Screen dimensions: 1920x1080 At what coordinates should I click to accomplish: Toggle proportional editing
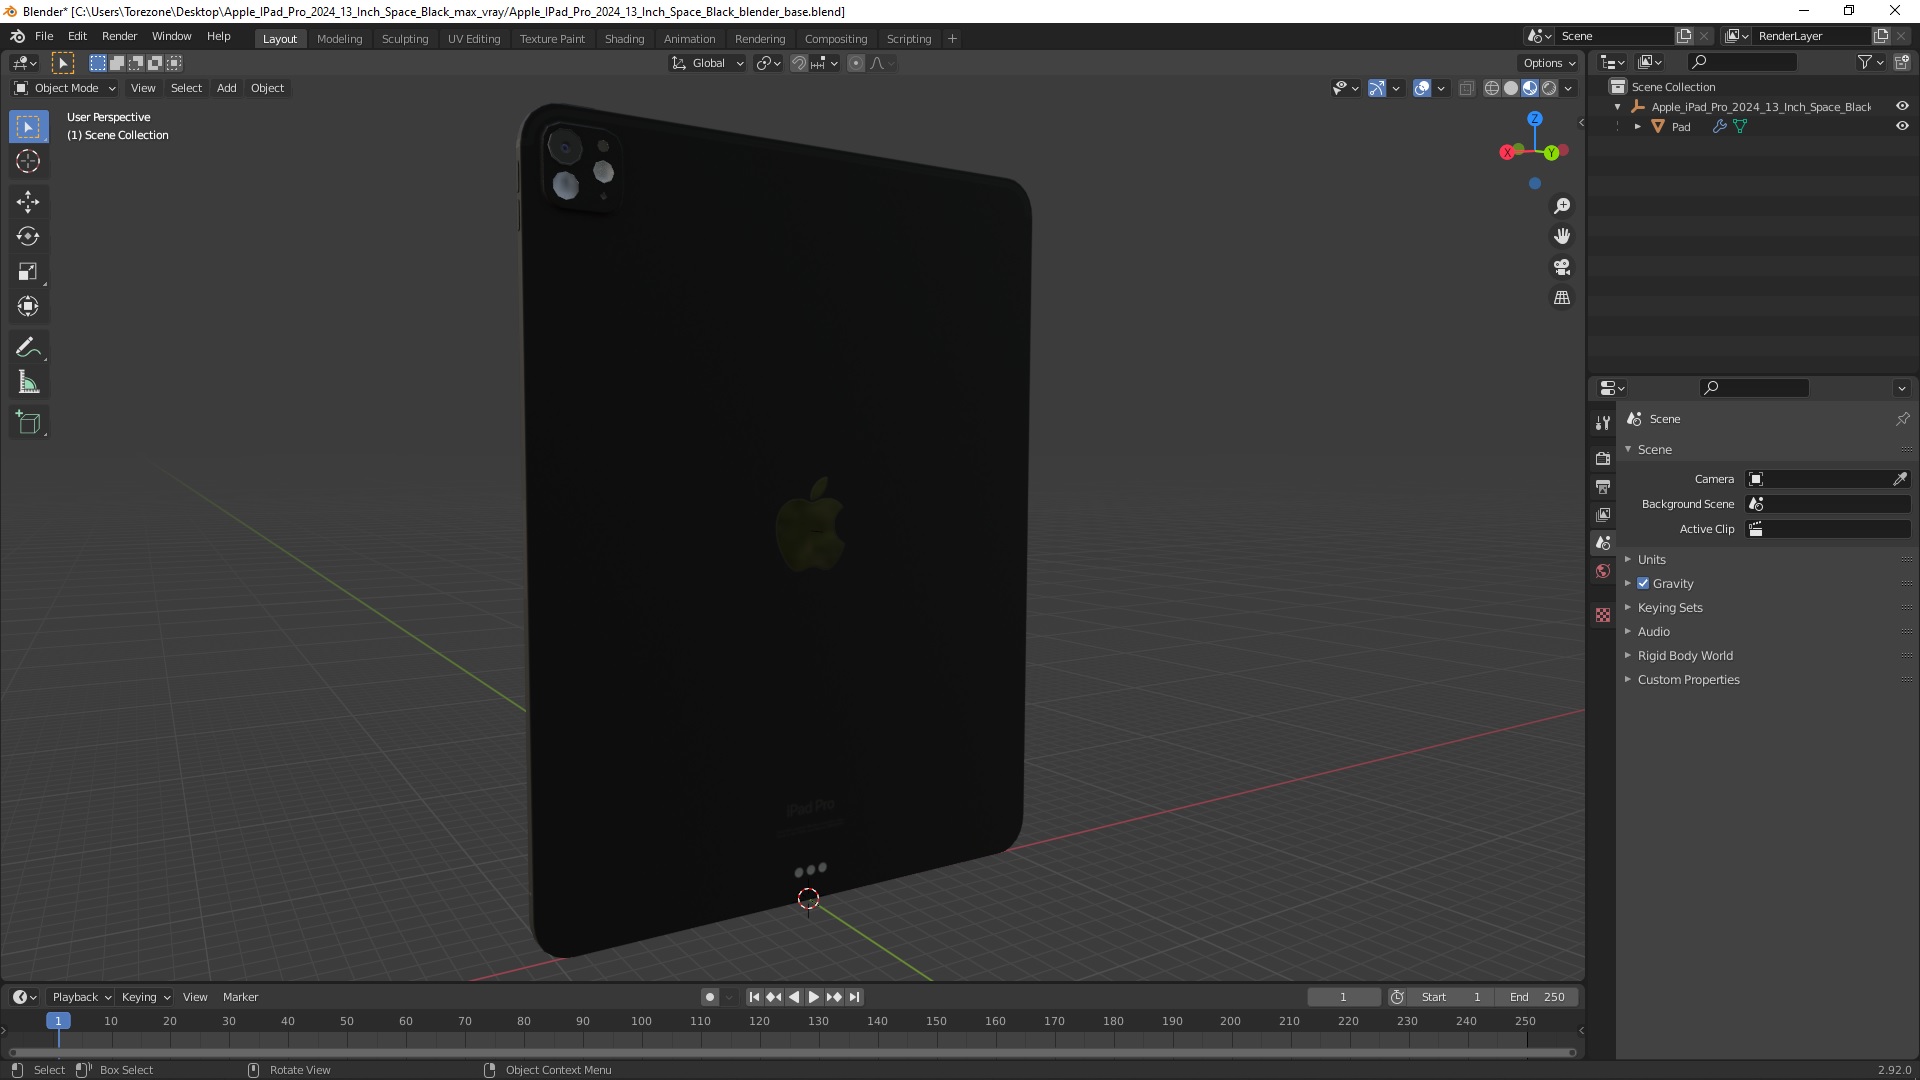[x=856, y=63]
